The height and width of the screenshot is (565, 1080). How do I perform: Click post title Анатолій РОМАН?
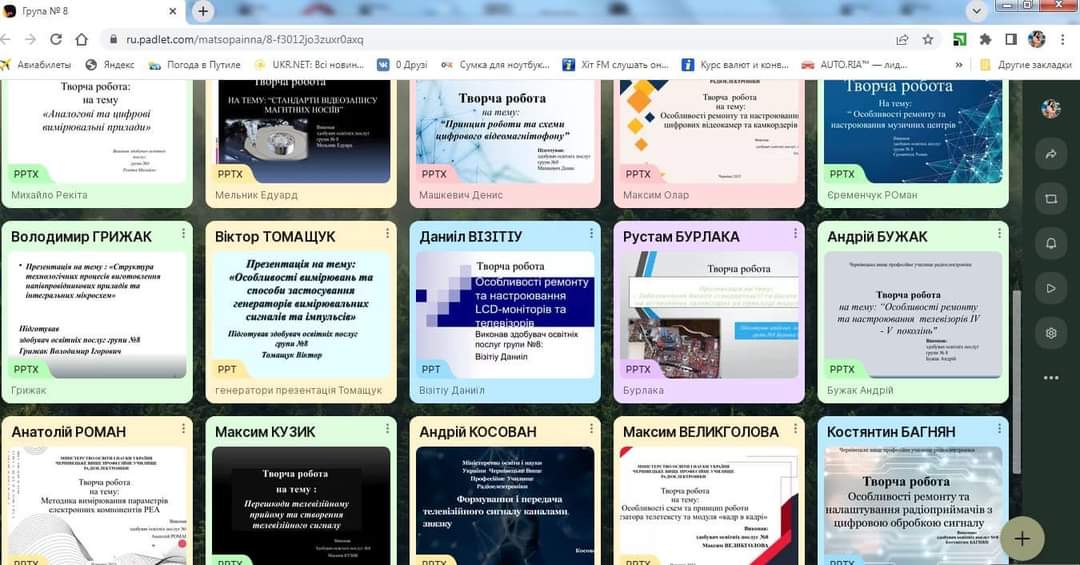69,432
